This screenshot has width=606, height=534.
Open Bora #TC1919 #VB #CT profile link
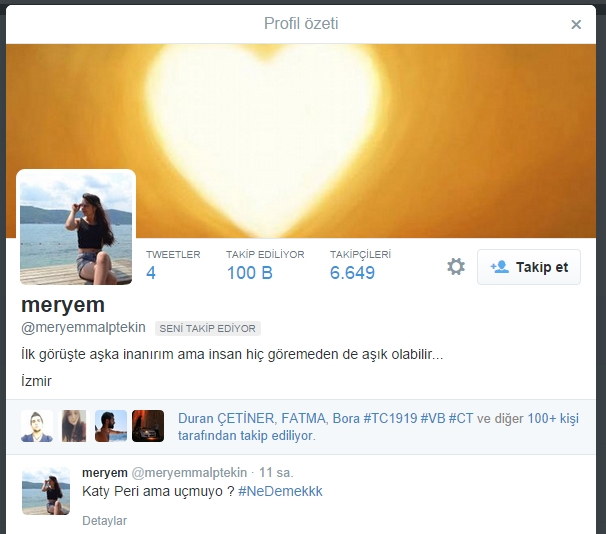pos(403,418)
